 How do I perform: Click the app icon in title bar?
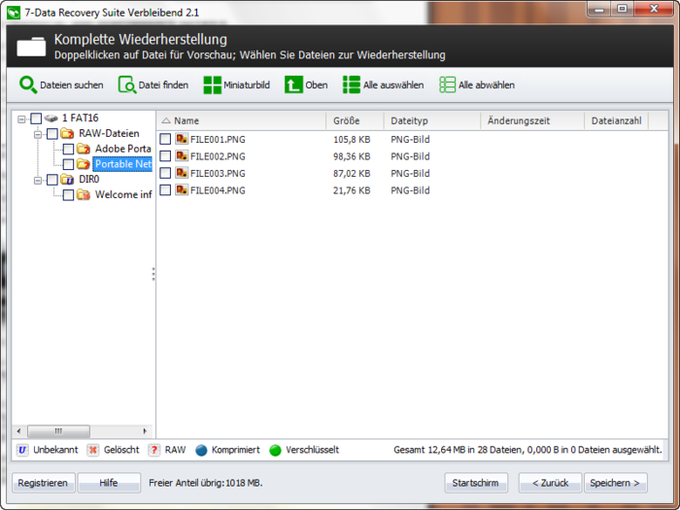(x=13, y=12)
